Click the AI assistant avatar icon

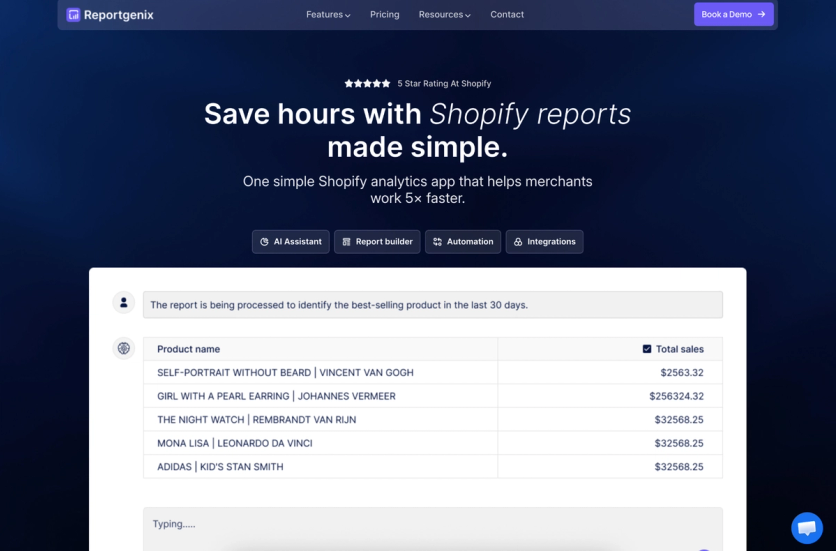tap(124, 348)
